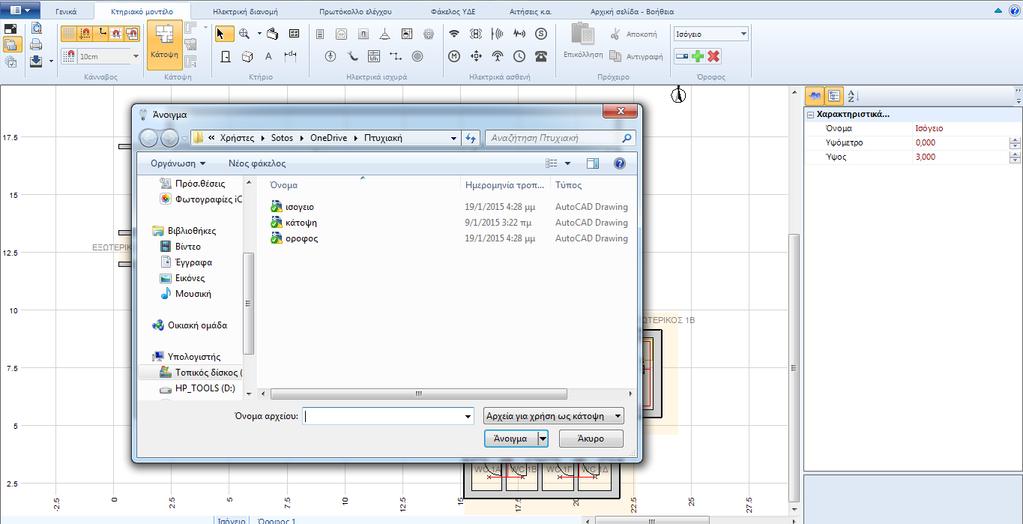Toggle the orthogonal mode button
This screenshot has width=1023, height=524.
[x=101, y=34]
